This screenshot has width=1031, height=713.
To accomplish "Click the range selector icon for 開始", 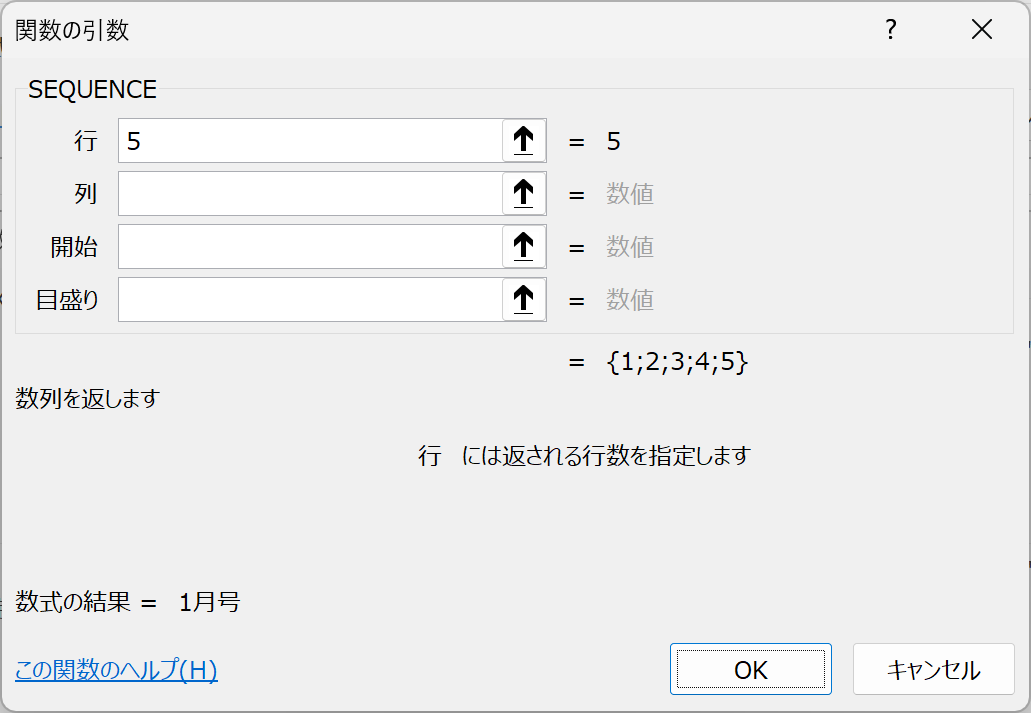I will [524, 247].
